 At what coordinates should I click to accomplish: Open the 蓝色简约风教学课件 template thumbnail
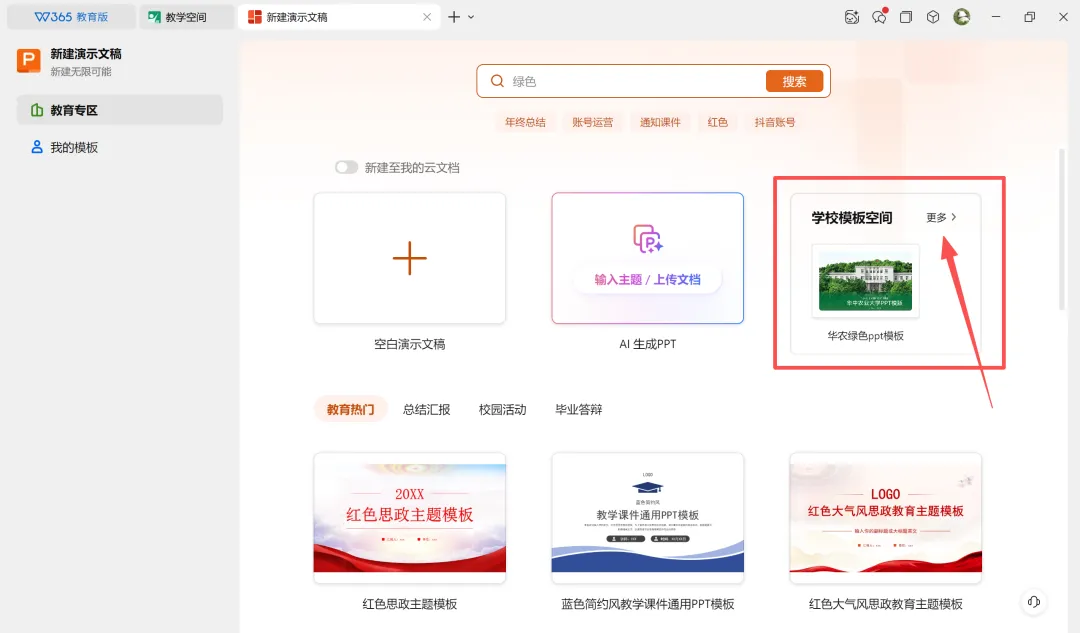tap(647, 518)
